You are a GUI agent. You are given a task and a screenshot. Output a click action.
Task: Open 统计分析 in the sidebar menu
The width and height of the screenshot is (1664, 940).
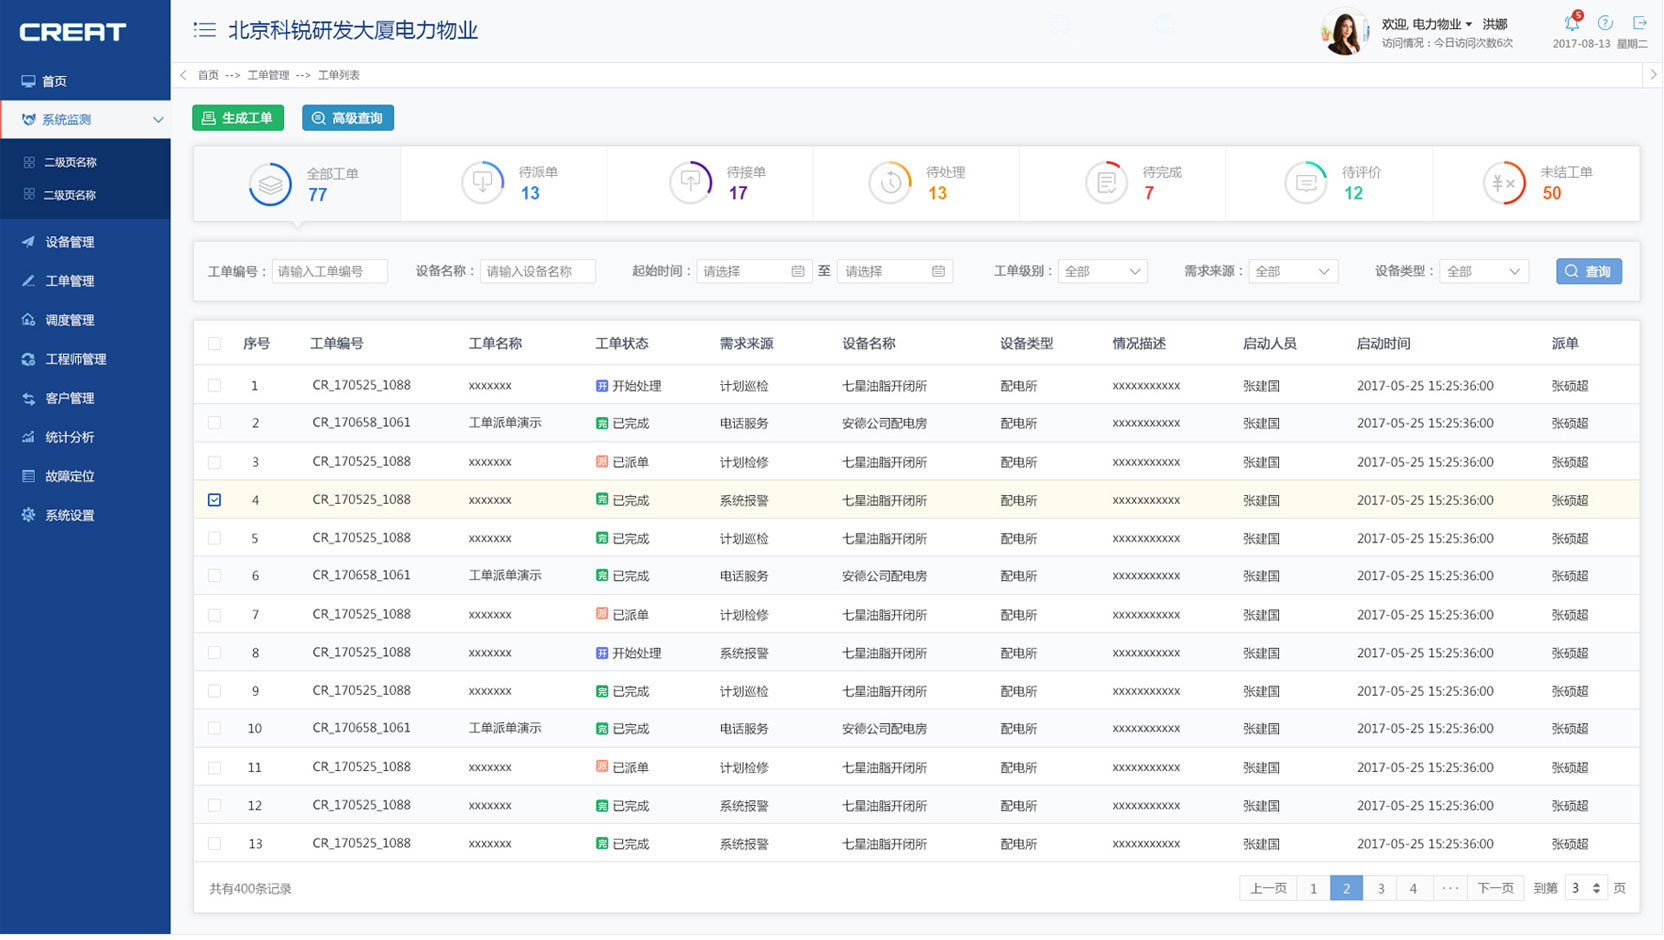(69, 437)
